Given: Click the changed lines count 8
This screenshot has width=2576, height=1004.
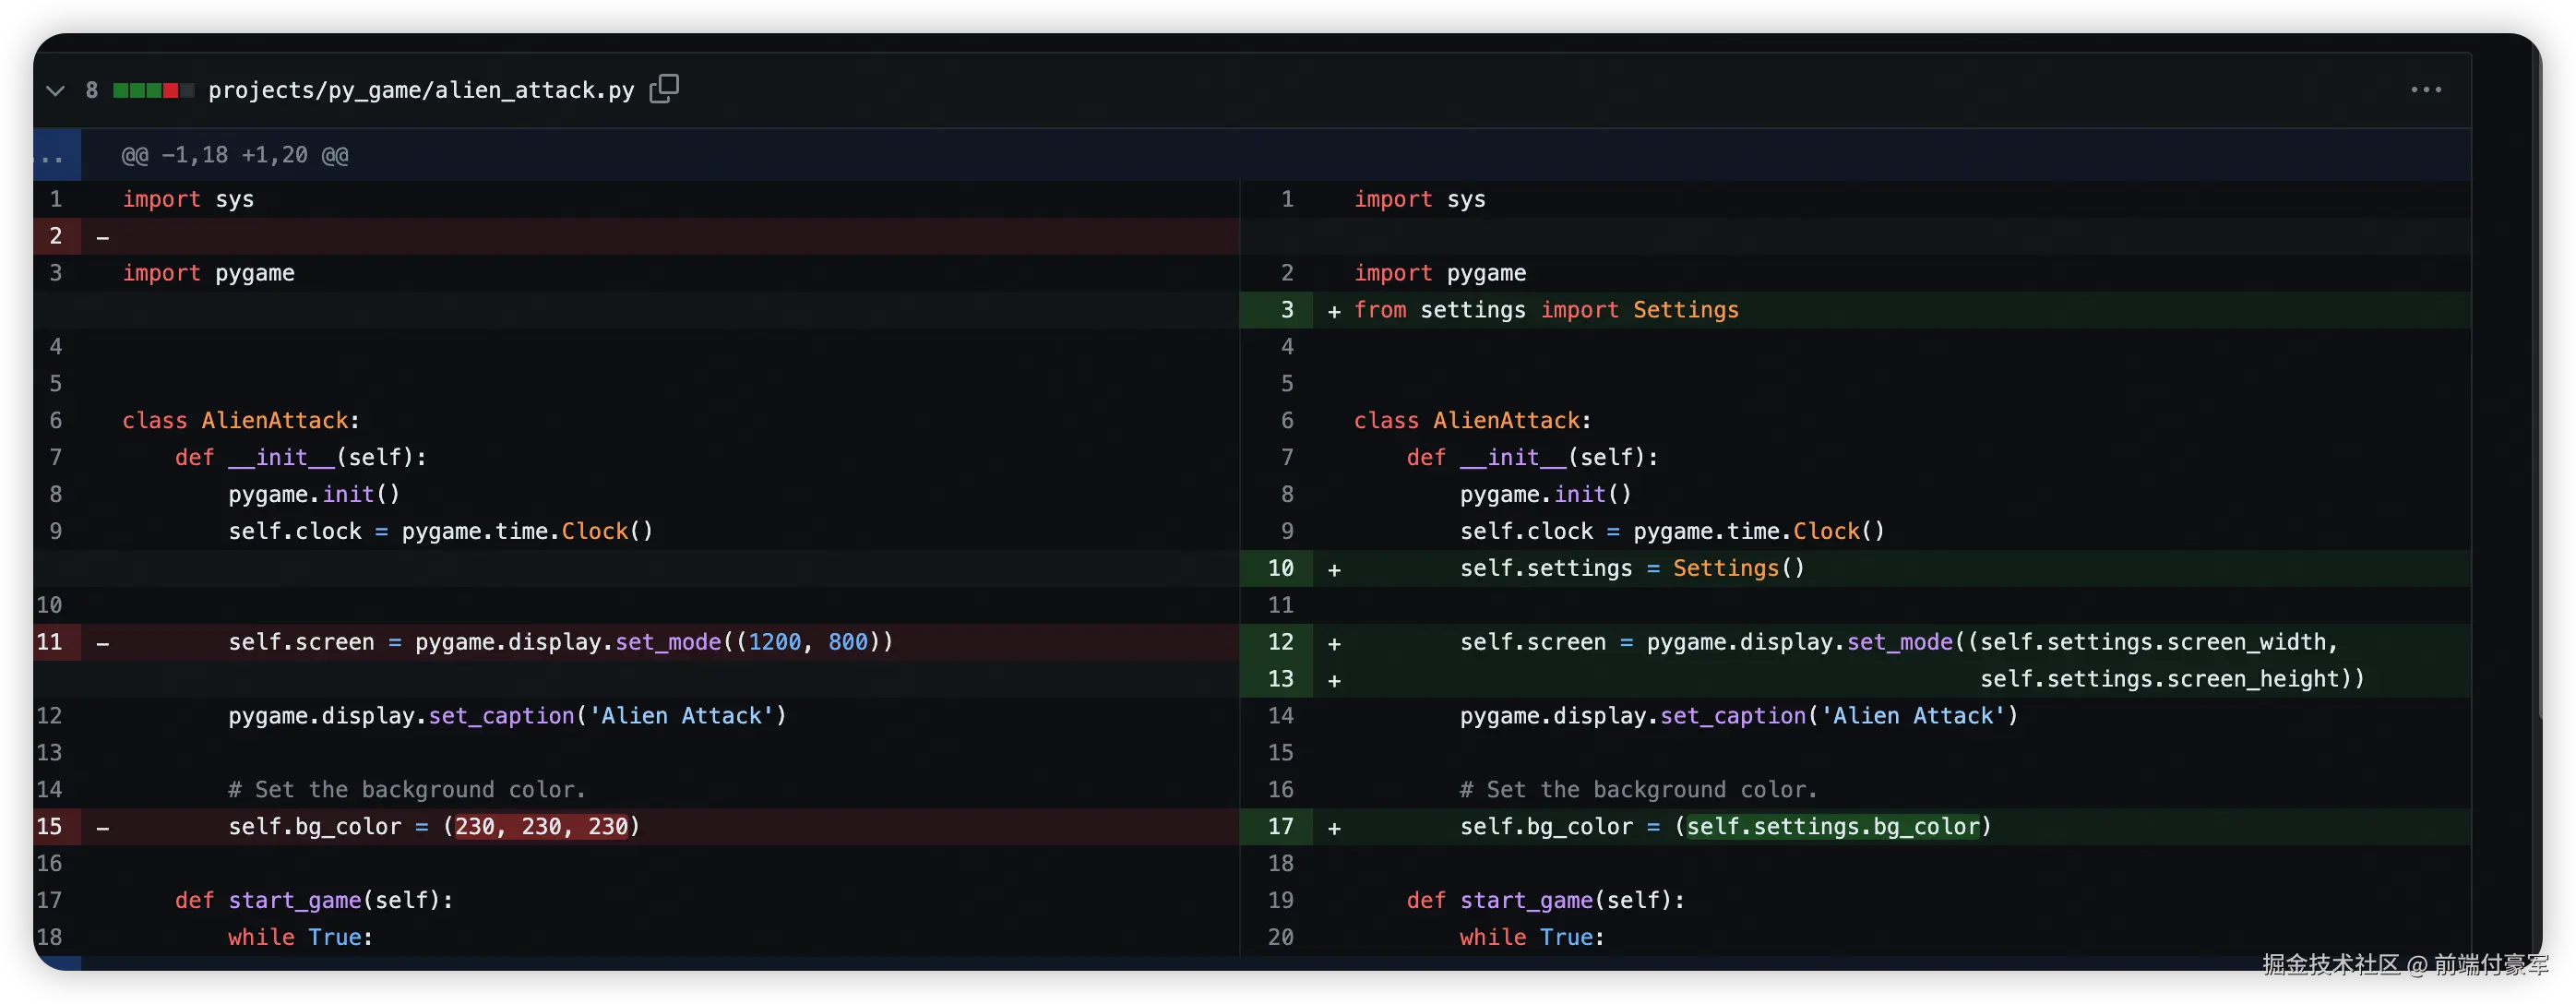Looking at the screenshot, I should click(x=92, y=91).
